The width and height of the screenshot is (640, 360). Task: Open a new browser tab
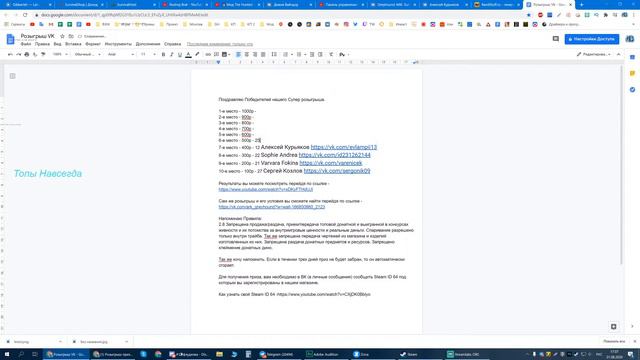click(582, 4)
